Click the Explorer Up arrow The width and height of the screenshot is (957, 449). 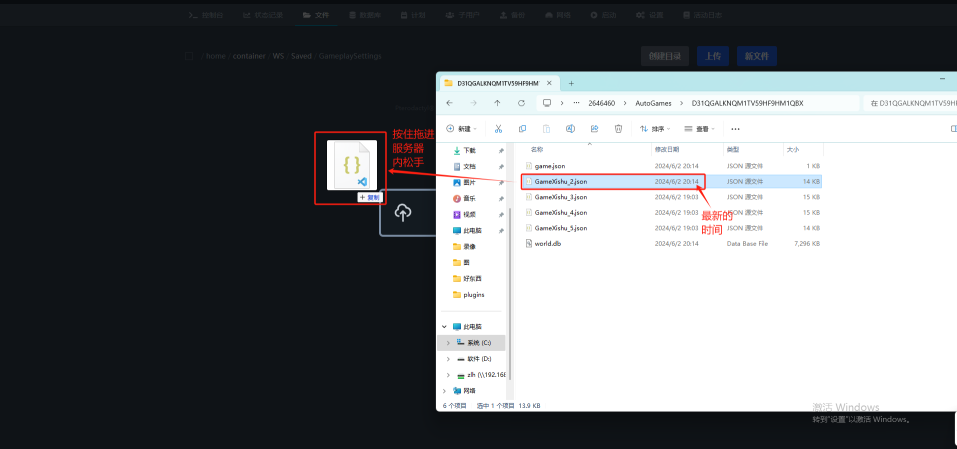(x=497, y=103)
